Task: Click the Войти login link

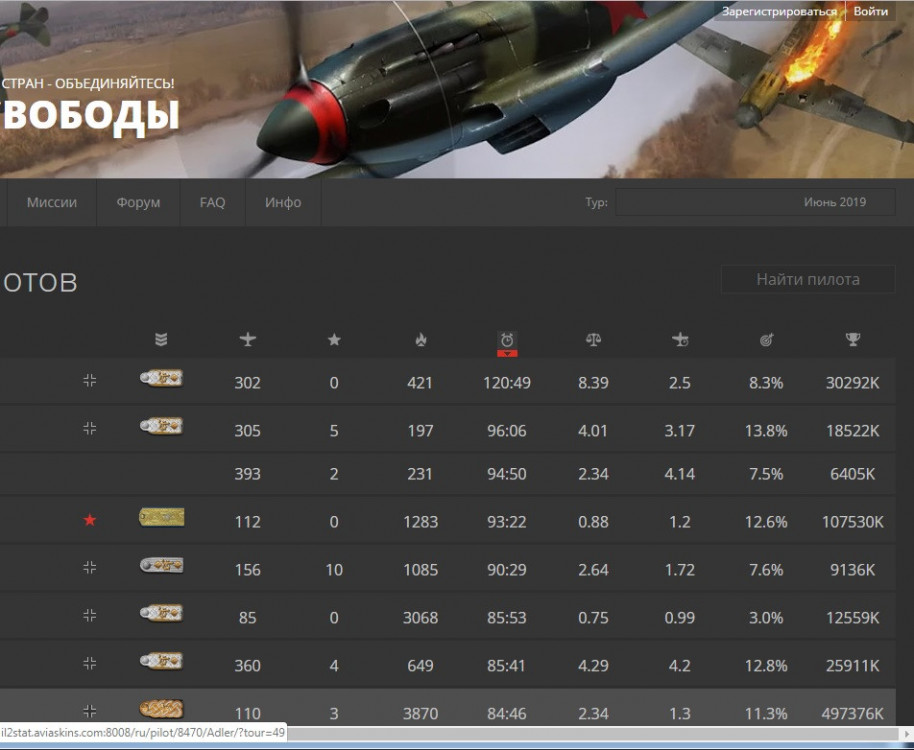Action: pyautogui.click(x=871, y=11)
